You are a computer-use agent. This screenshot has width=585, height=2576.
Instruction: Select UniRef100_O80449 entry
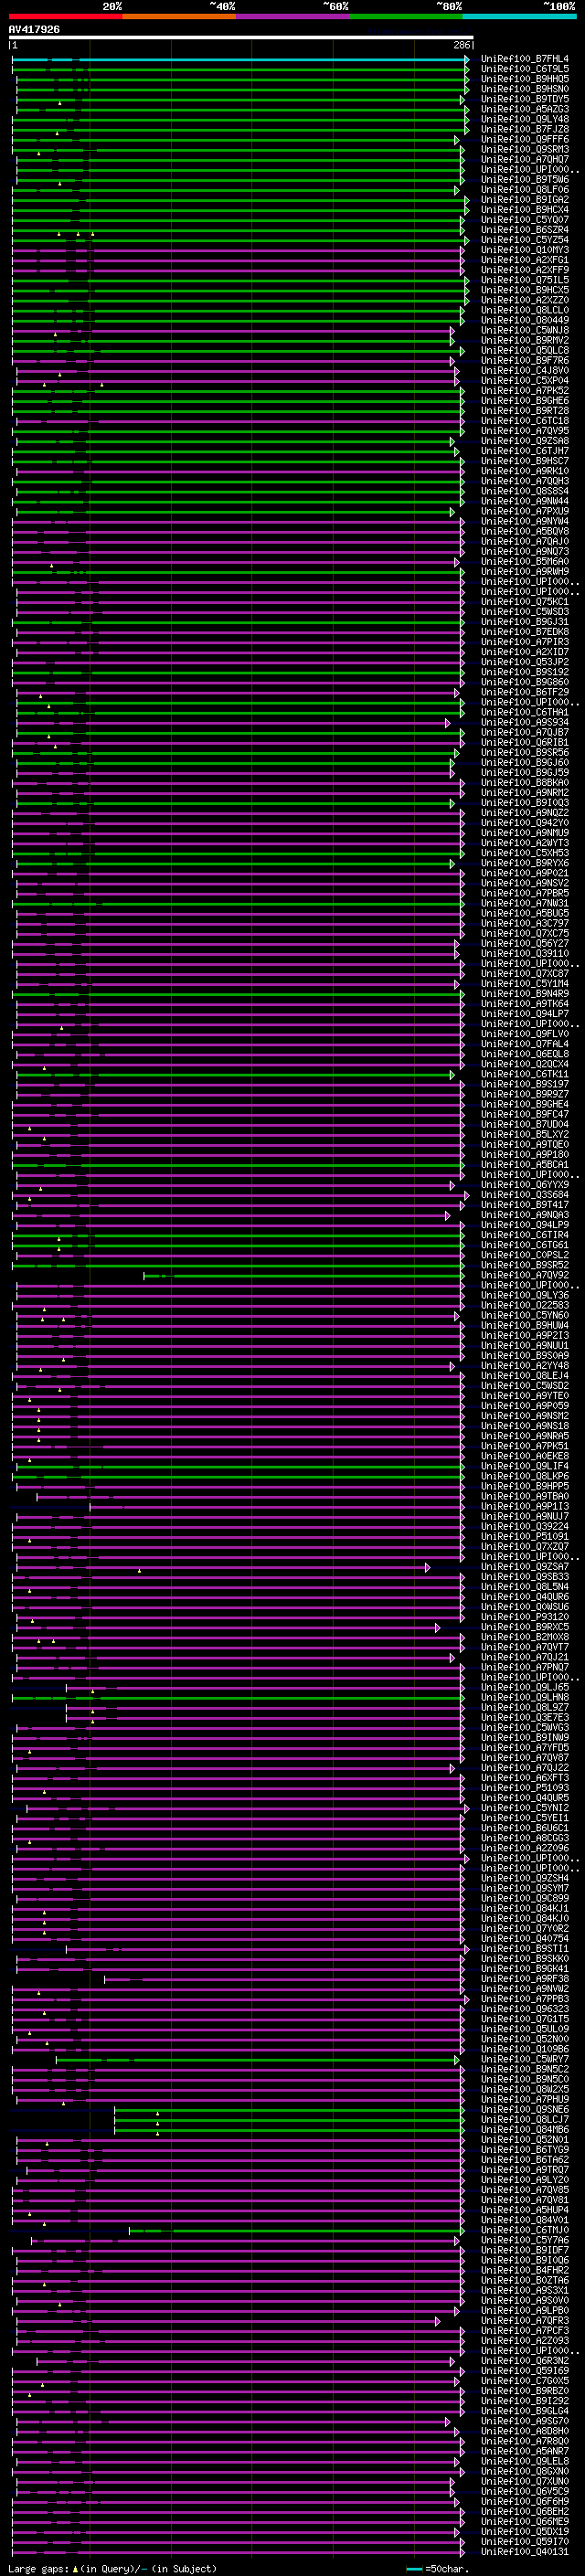[x=525, y=320]
